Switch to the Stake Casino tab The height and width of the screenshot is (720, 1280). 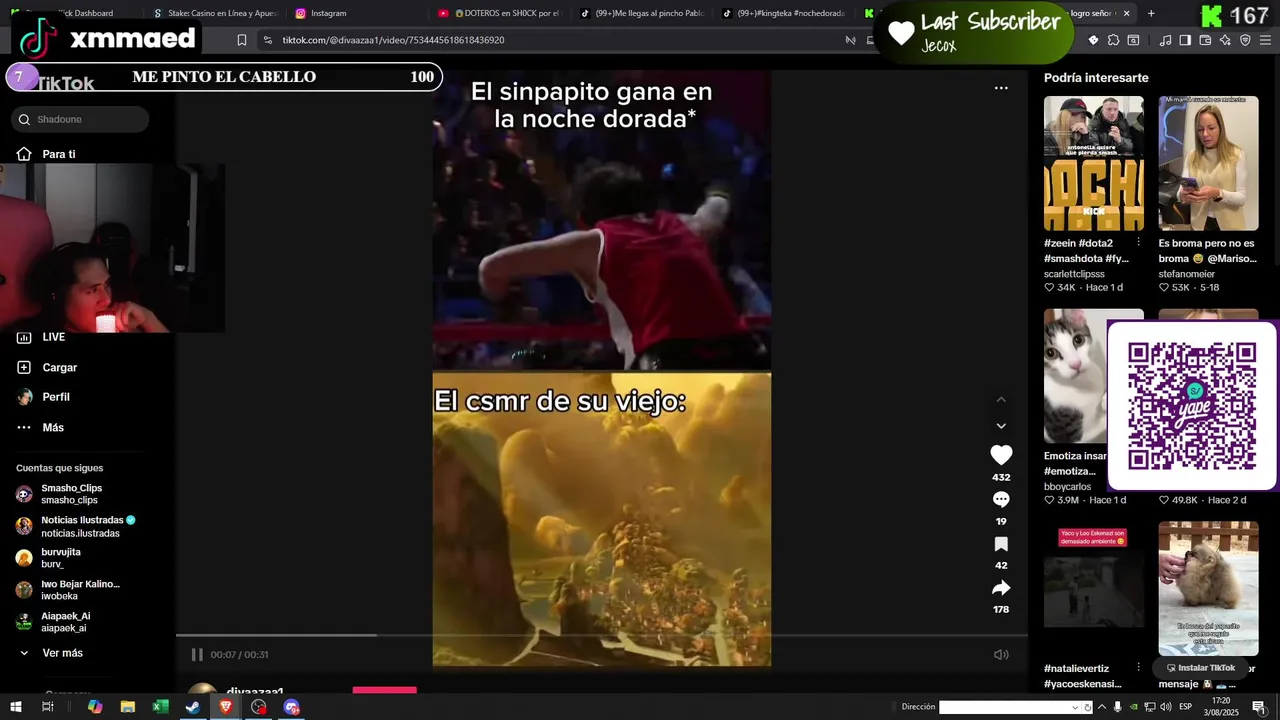tap(214, 13)
